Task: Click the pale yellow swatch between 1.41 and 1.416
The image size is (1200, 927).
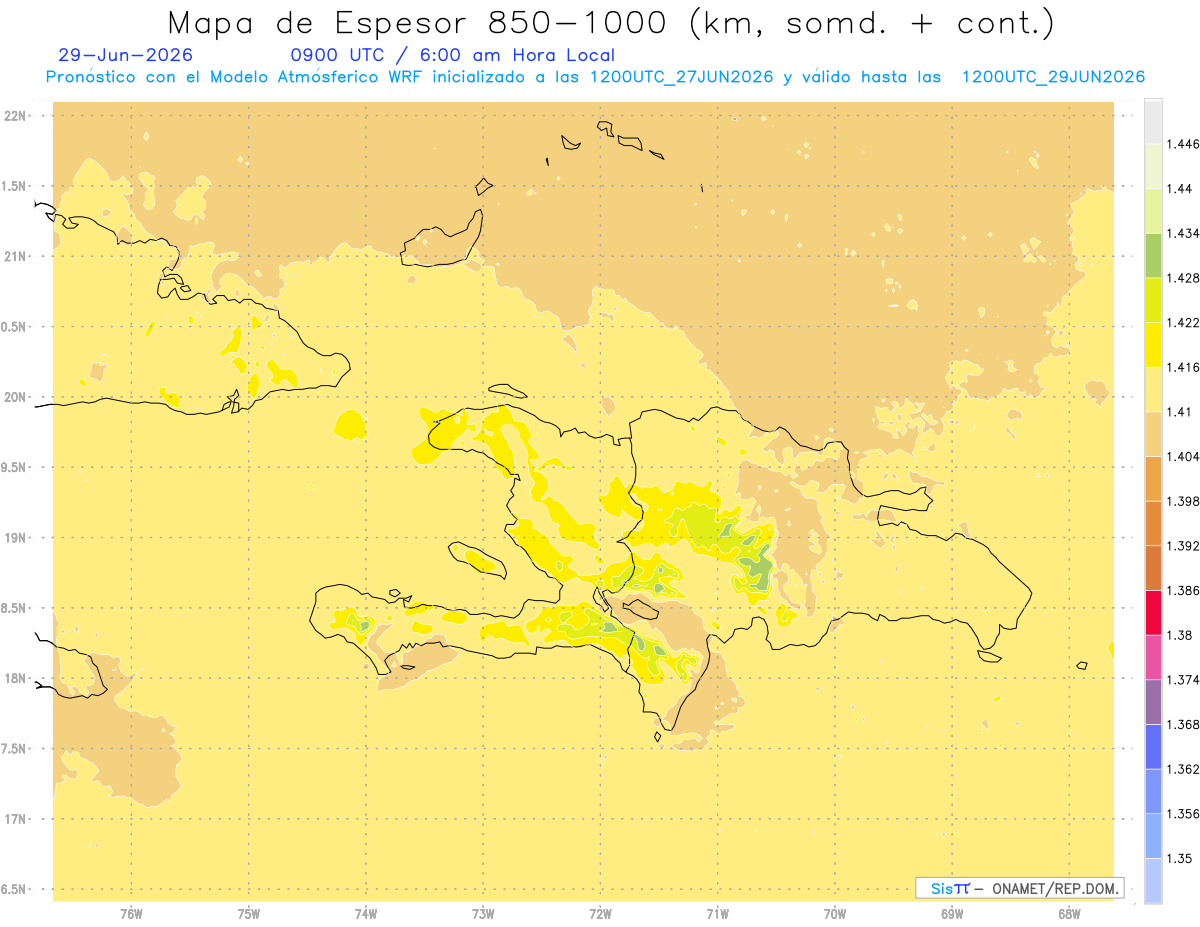Action: (x=1153, y=389)
